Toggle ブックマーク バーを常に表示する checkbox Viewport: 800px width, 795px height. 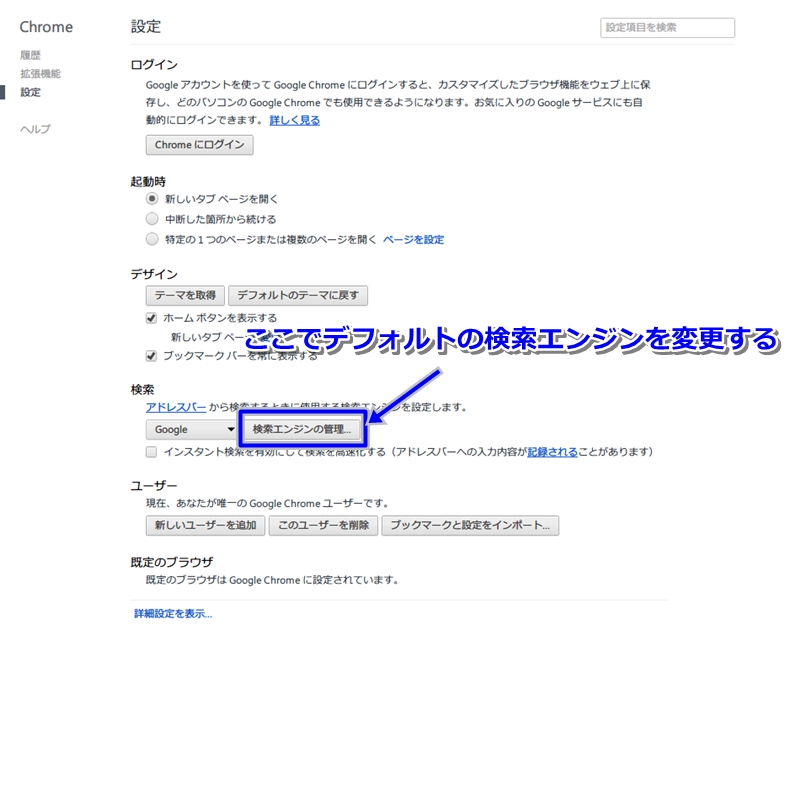pos(151,356)
